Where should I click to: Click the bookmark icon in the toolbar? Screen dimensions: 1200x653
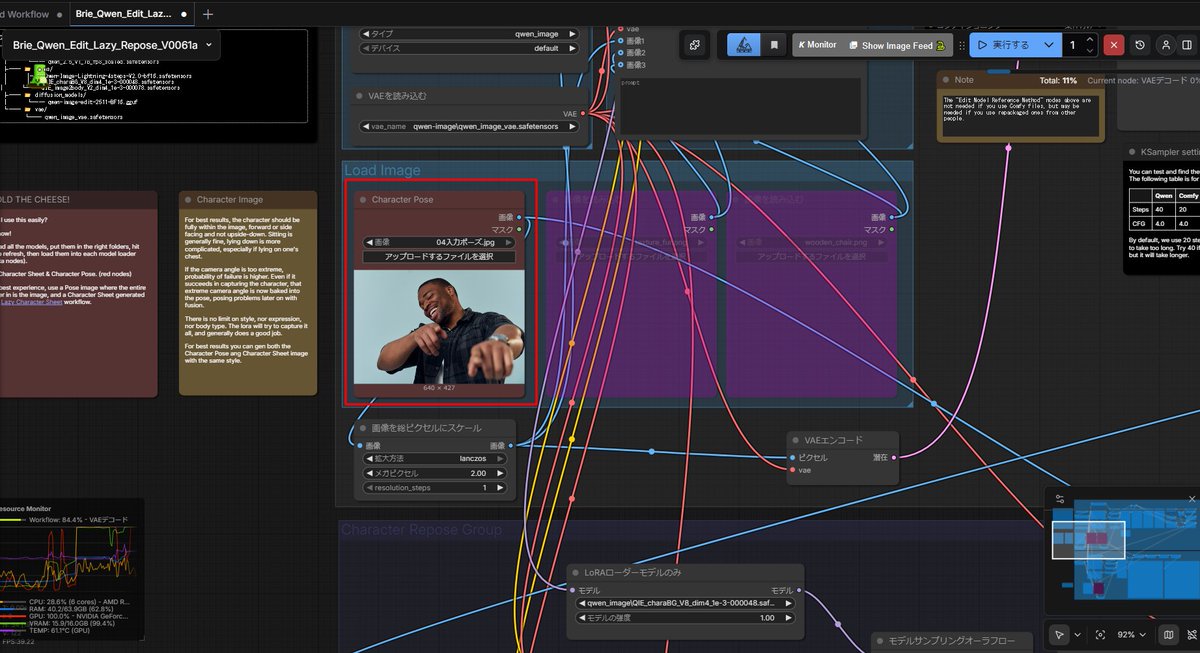point(774,45)
